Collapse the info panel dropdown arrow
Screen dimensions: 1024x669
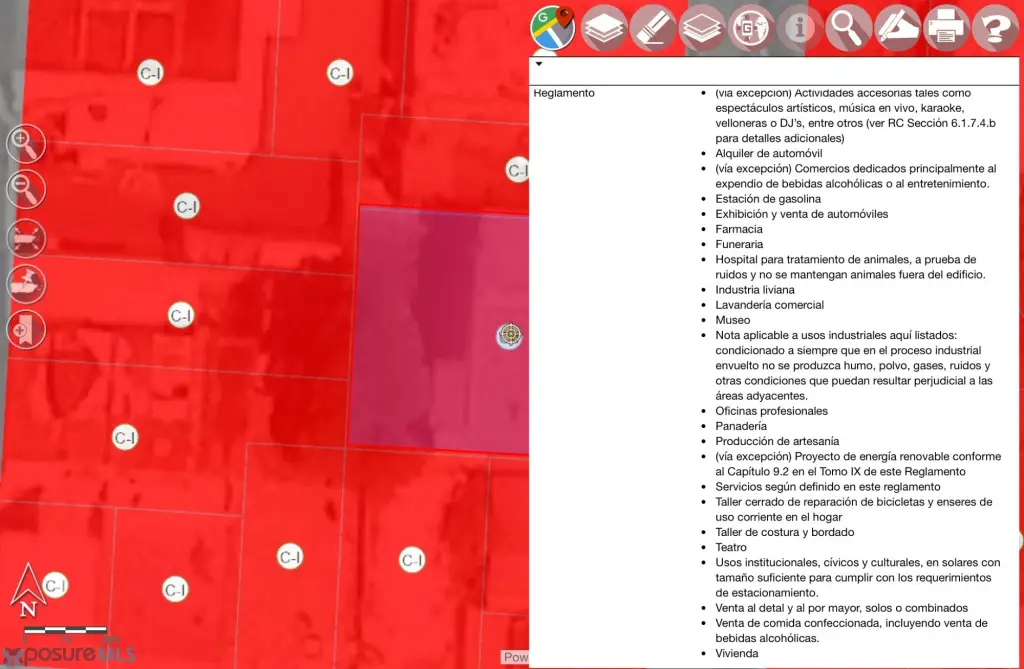click(539, 64)
